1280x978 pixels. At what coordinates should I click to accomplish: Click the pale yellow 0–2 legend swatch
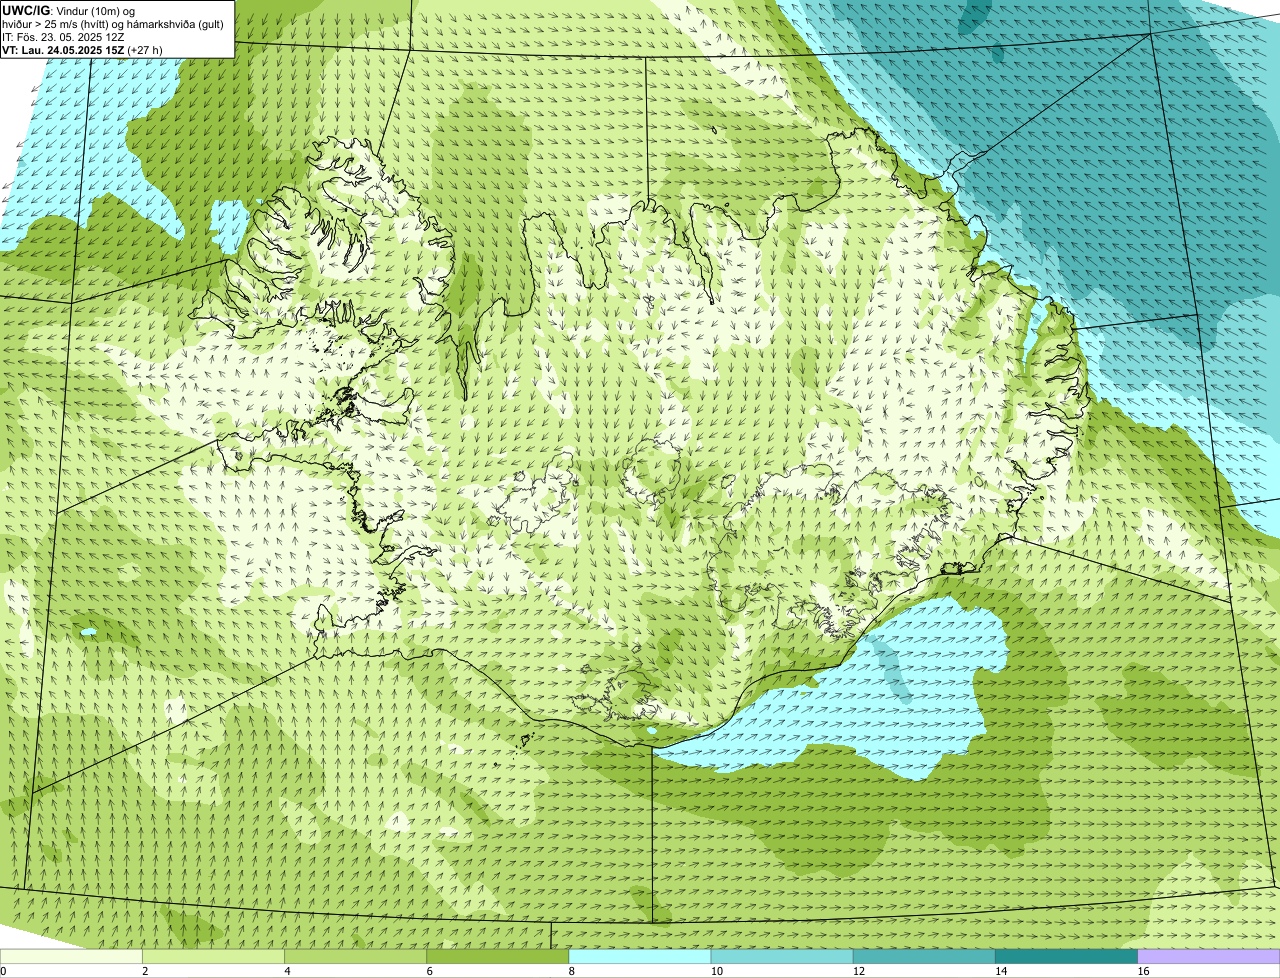point(72,956)
